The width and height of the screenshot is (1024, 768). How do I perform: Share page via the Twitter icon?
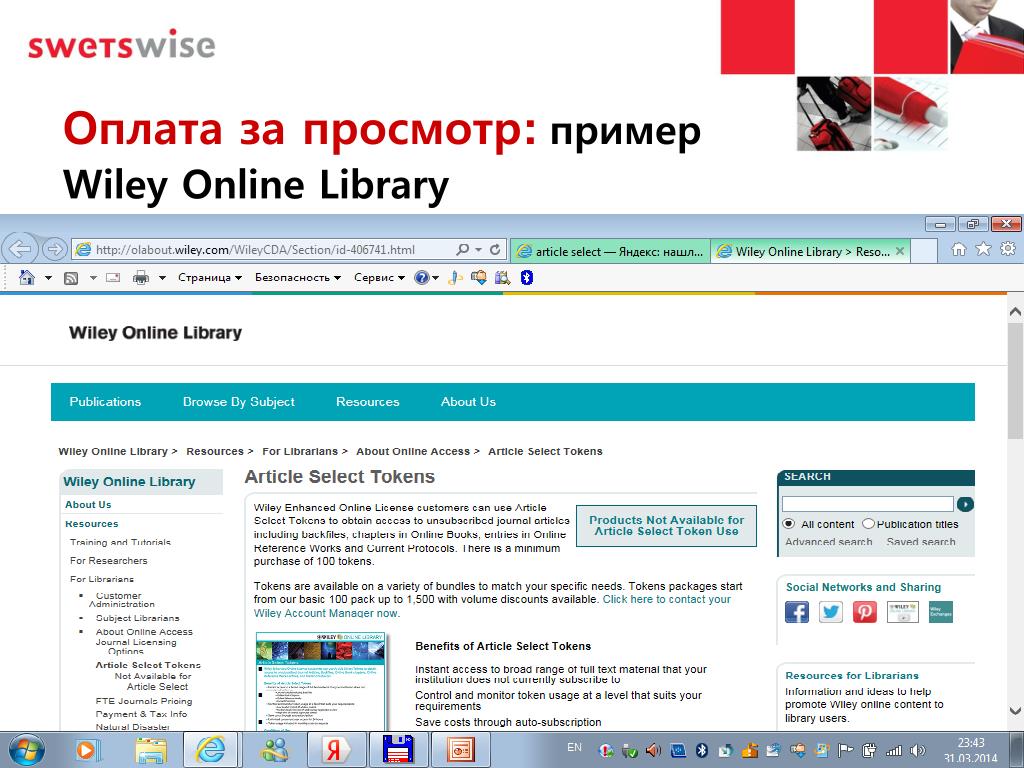click(831, 612)
